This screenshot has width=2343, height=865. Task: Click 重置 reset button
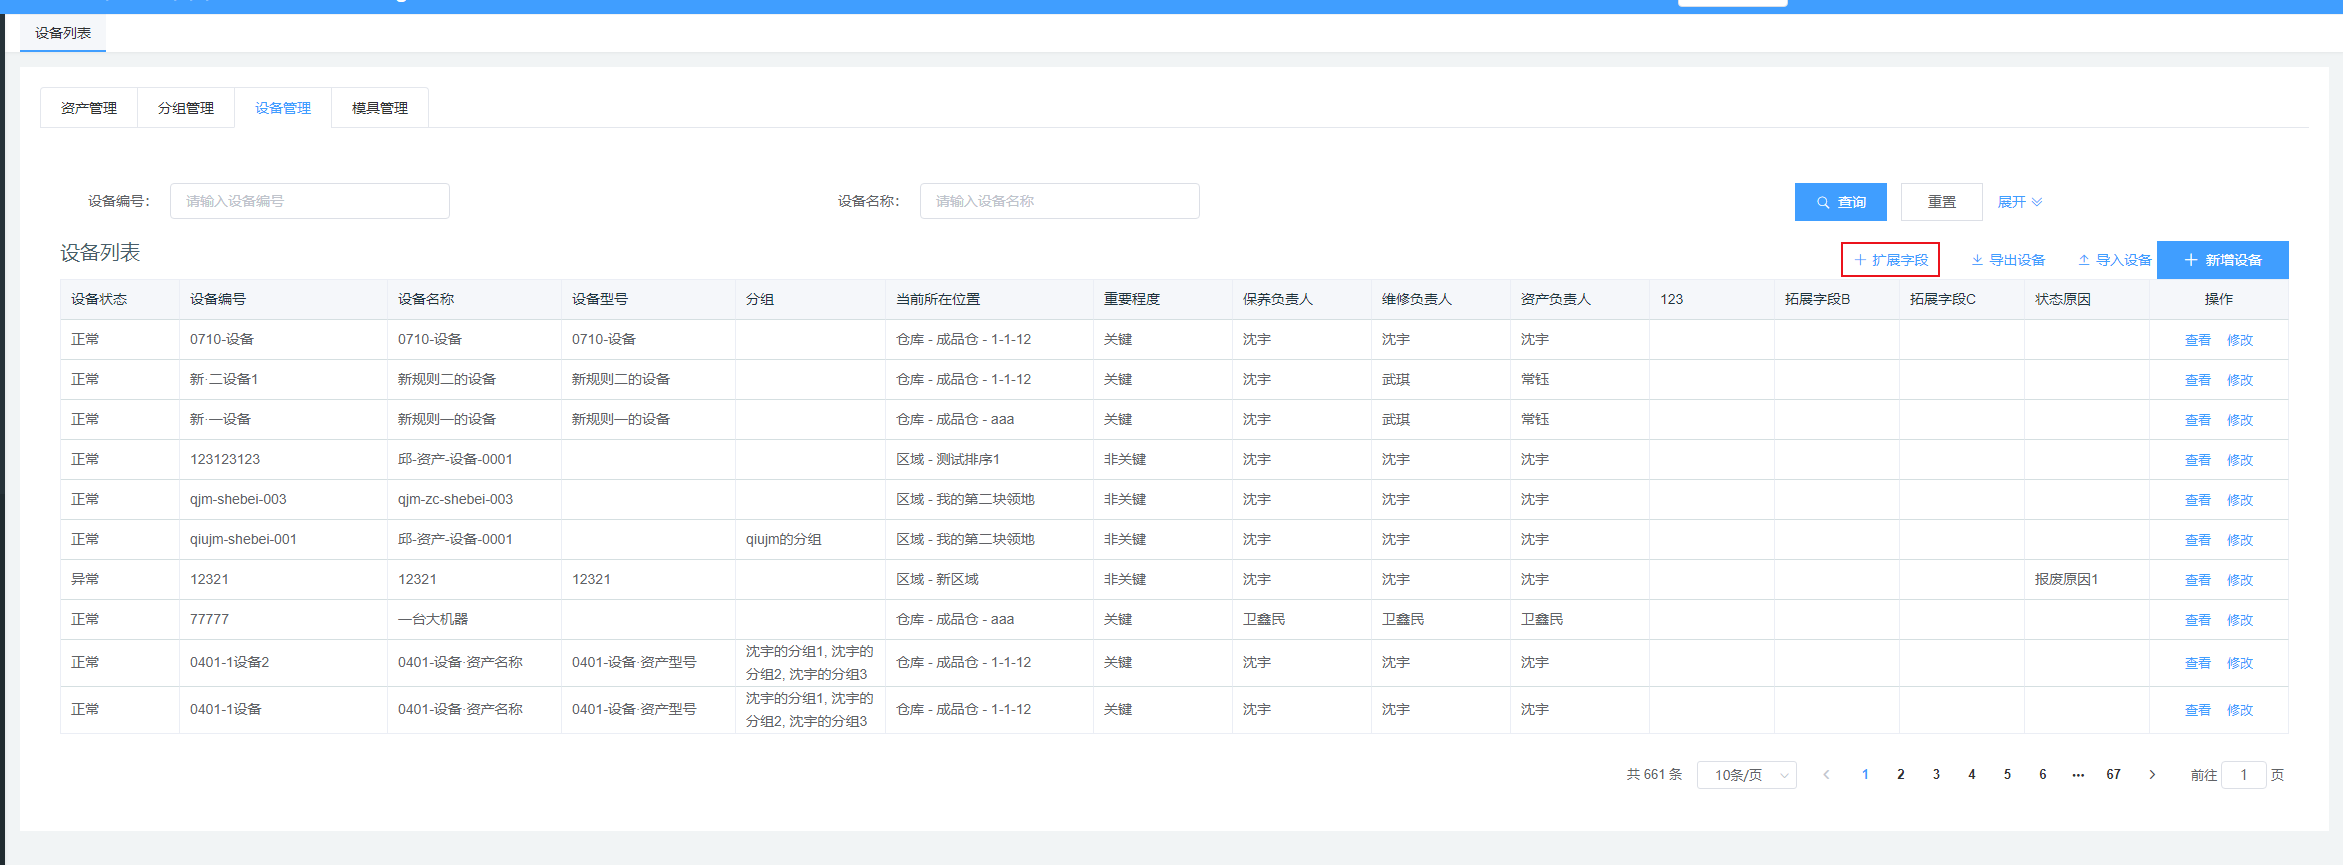point(1941,202)
